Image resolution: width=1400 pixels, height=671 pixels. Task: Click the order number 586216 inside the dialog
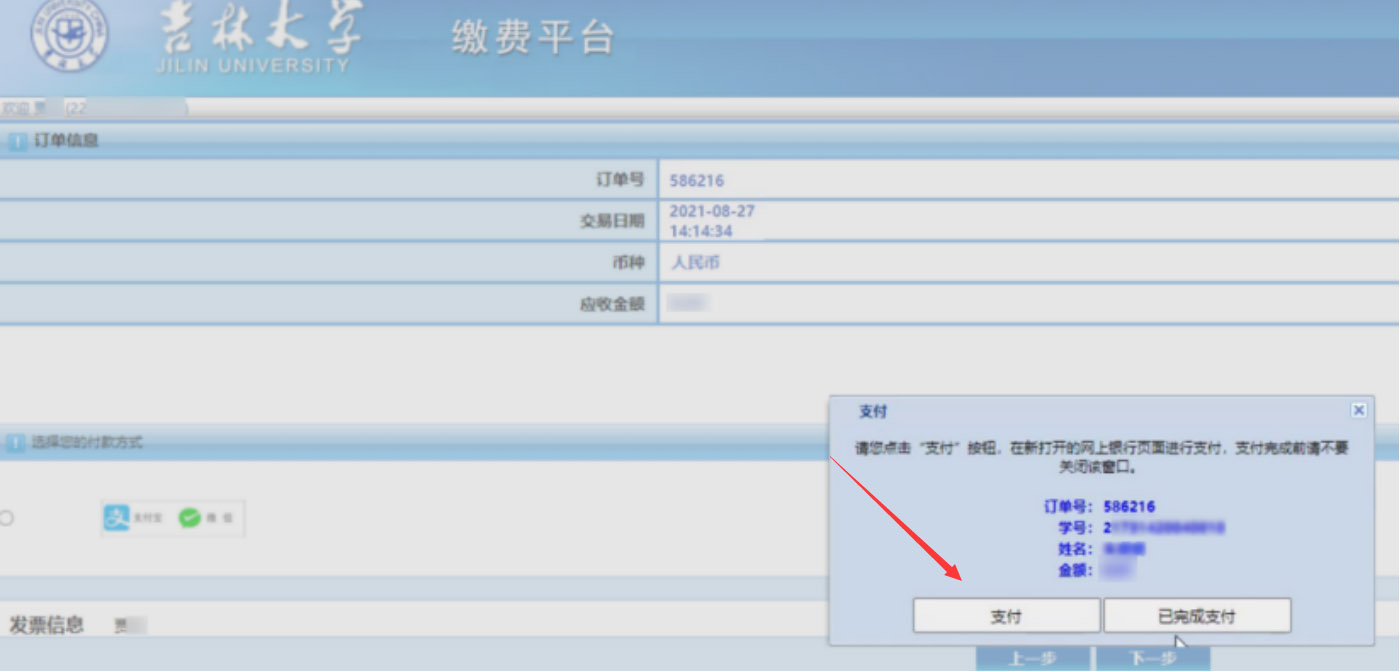(x=1130, y=507)
